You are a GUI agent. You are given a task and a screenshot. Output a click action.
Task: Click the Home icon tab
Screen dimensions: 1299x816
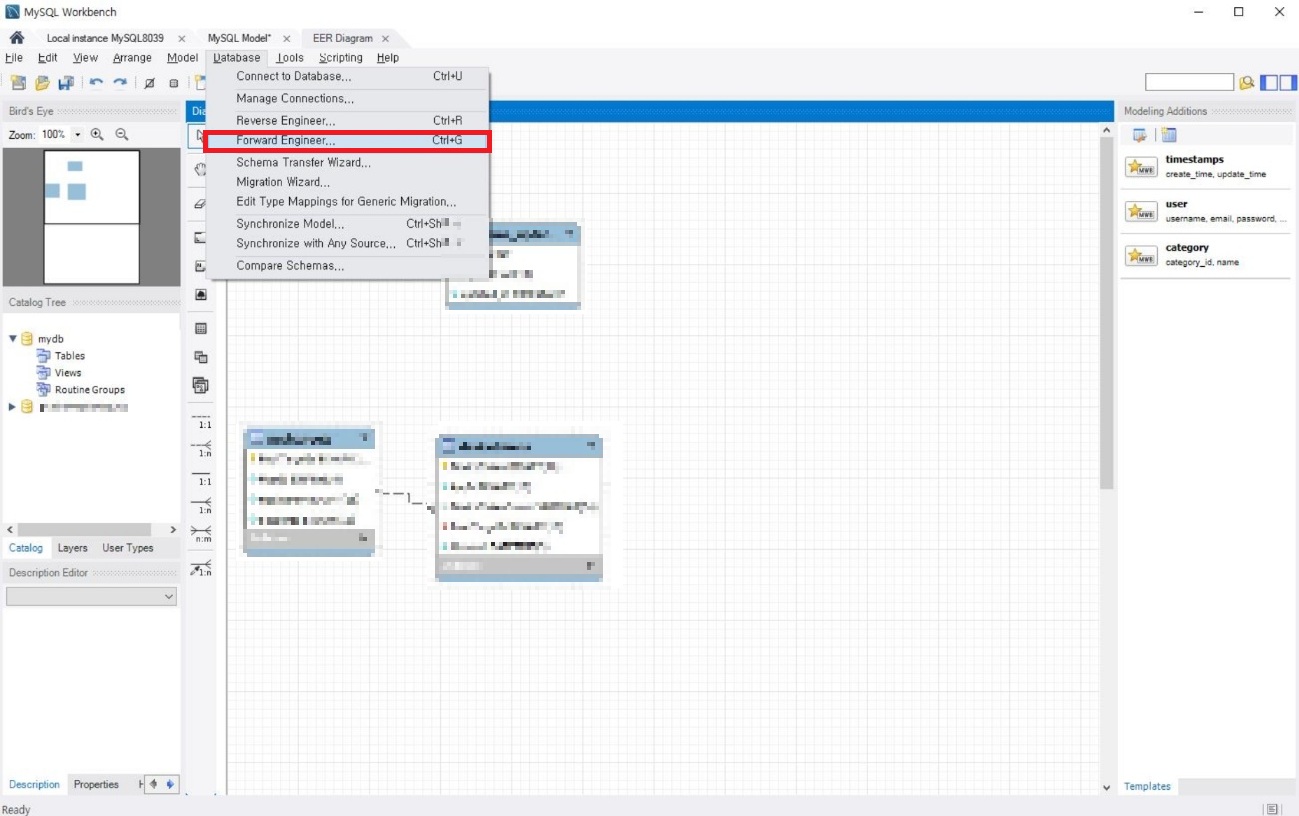pos(17,38)
